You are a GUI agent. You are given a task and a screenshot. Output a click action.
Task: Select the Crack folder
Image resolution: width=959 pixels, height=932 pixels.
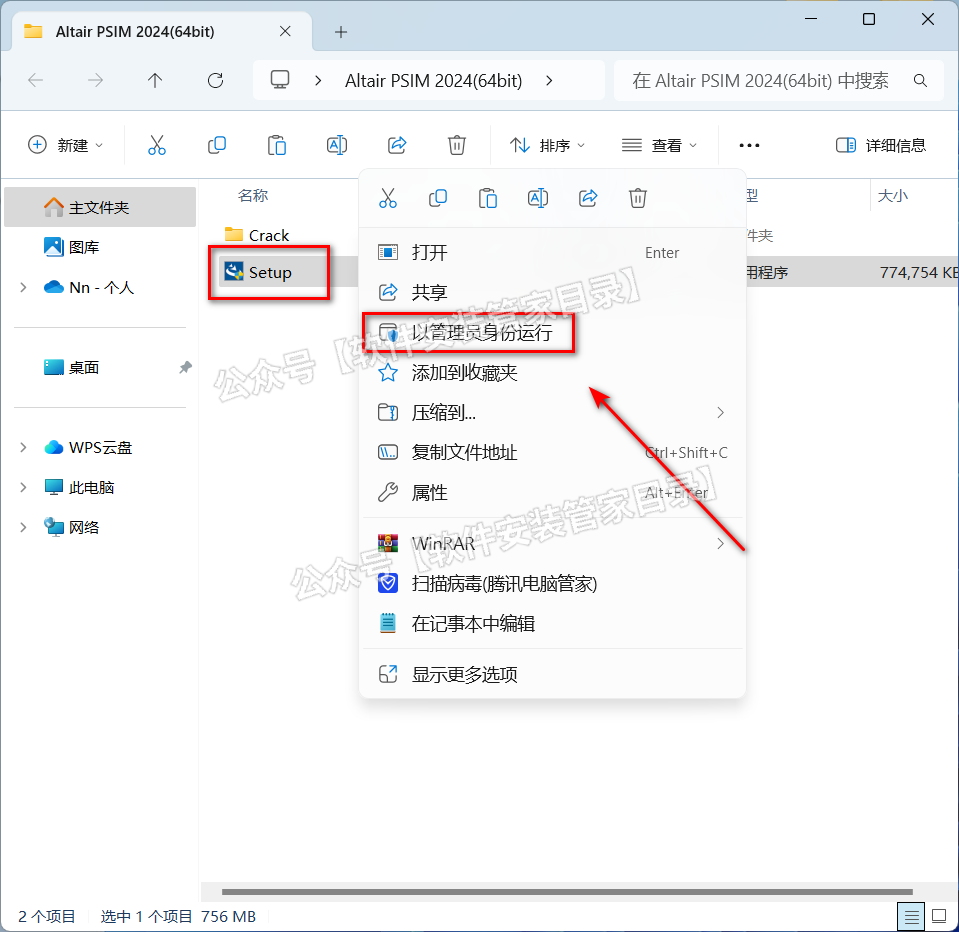(x=257, y=235)
